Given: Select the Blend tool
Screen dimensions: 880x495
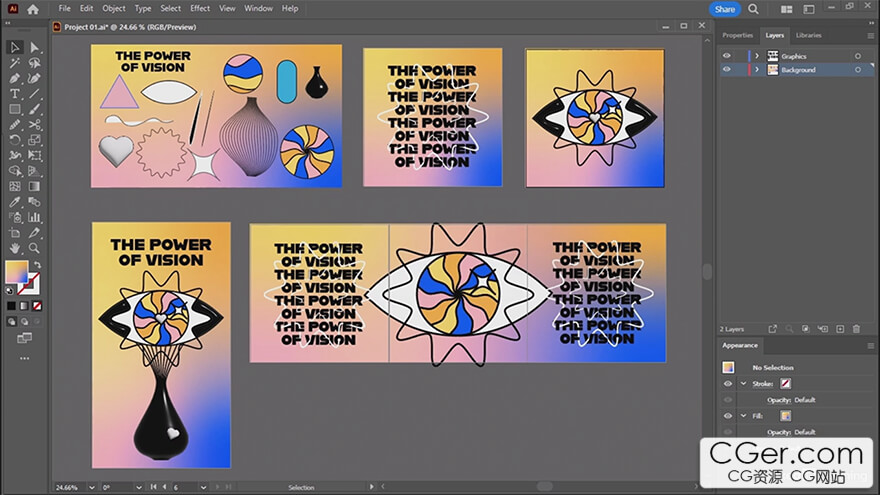Looking at the screenshot, I should [35, 201].
